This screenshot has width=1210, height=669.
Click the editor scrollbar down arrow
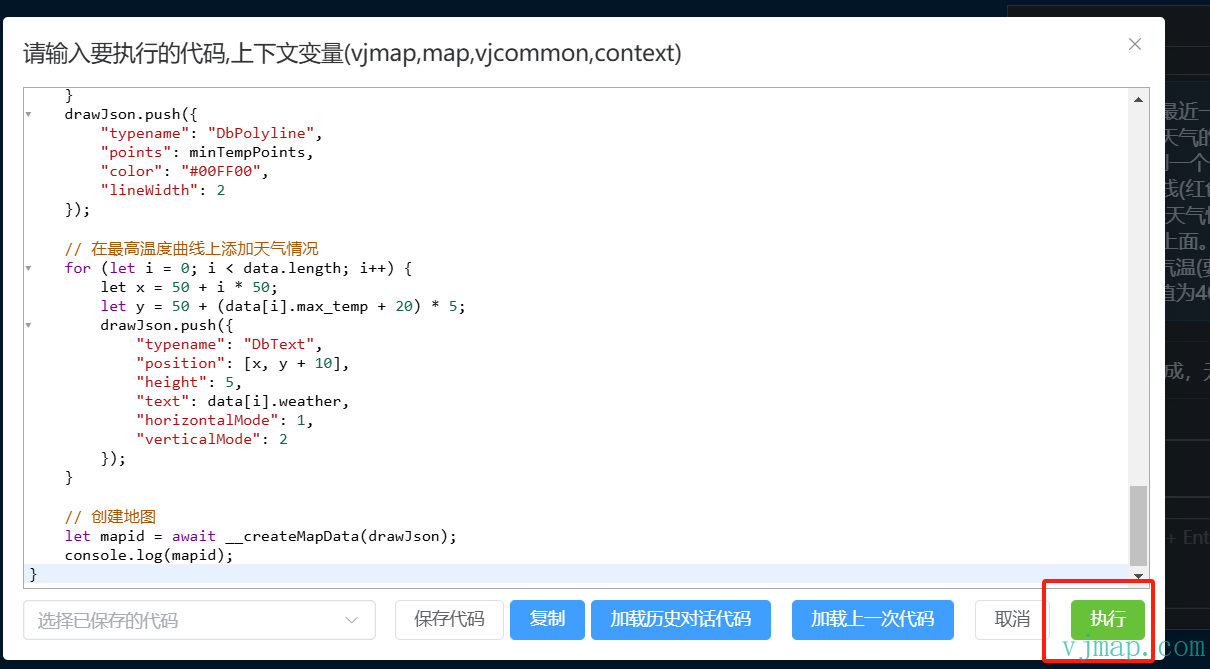click(x=1138, y=576)
